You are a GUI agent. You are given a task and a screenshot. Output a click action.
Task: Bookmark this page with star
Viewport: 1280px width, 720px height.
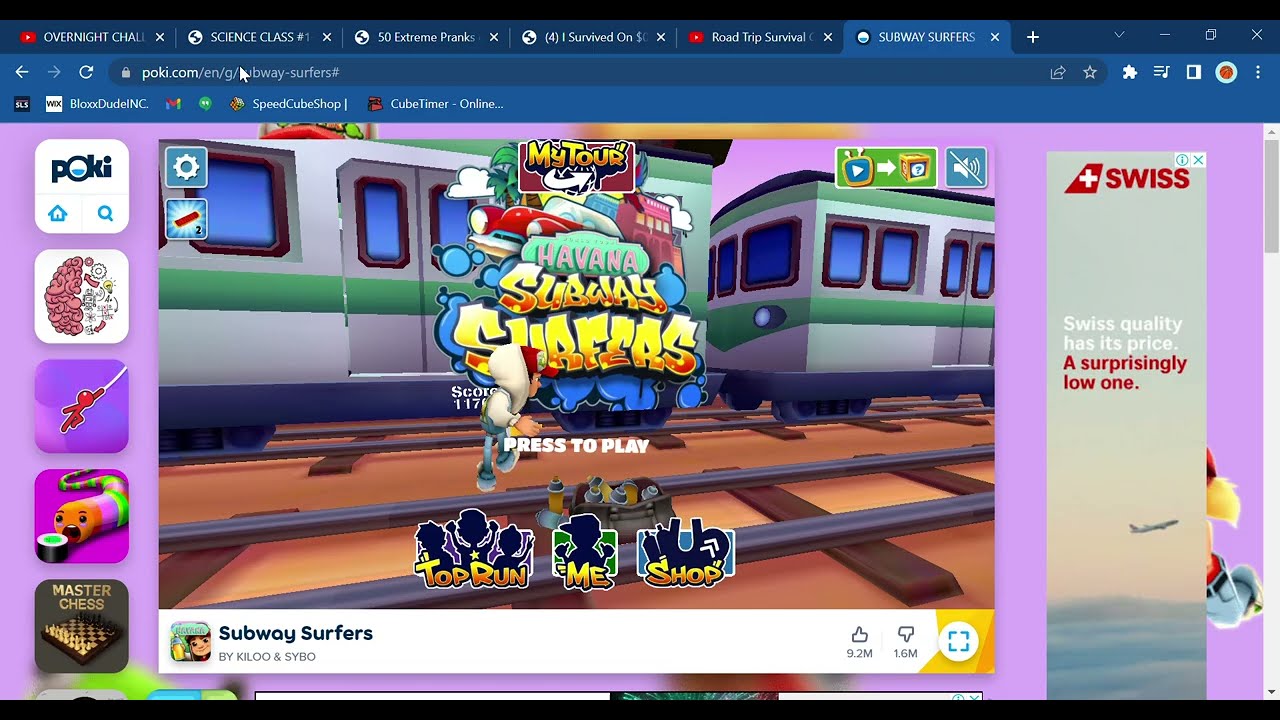(1090, 72)
